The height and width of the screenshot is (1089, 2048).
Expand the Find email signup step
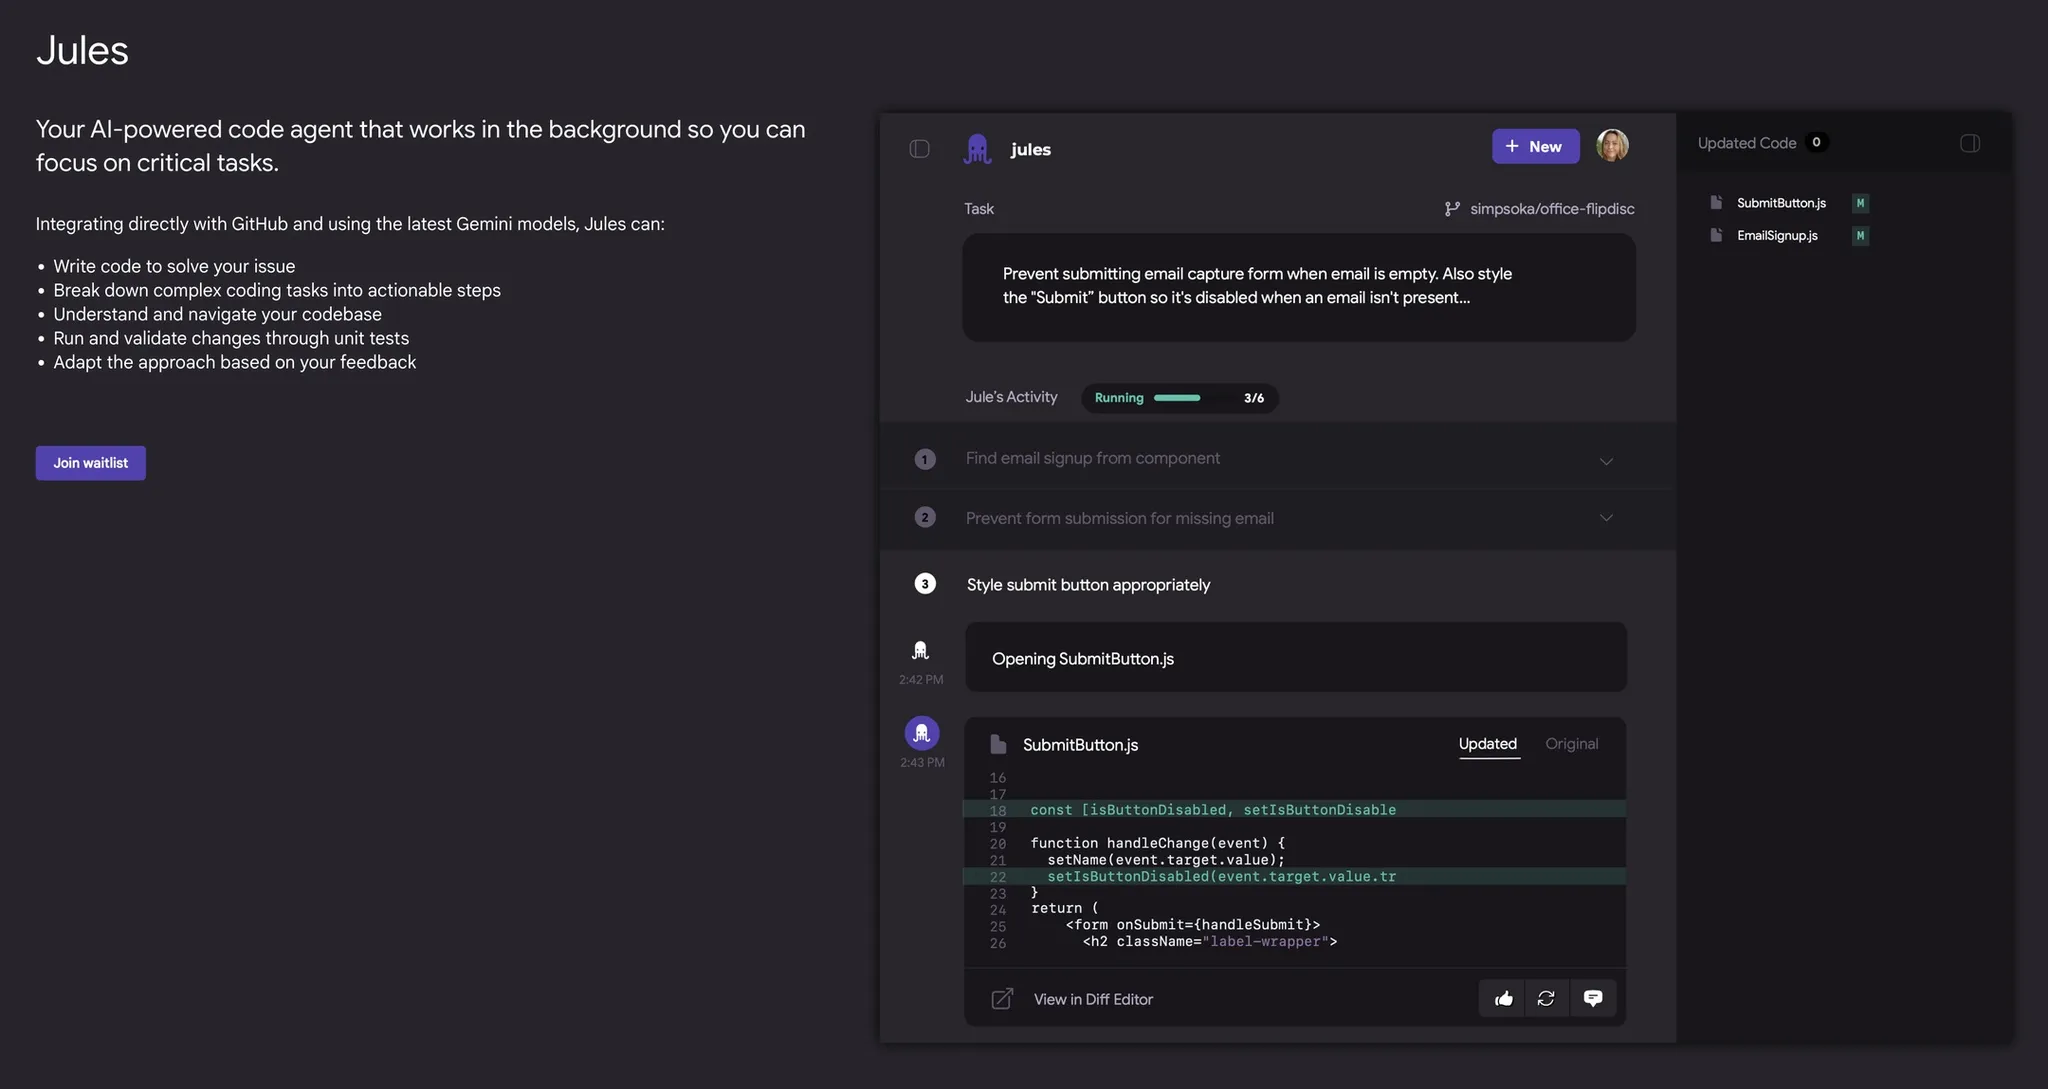1606,461
